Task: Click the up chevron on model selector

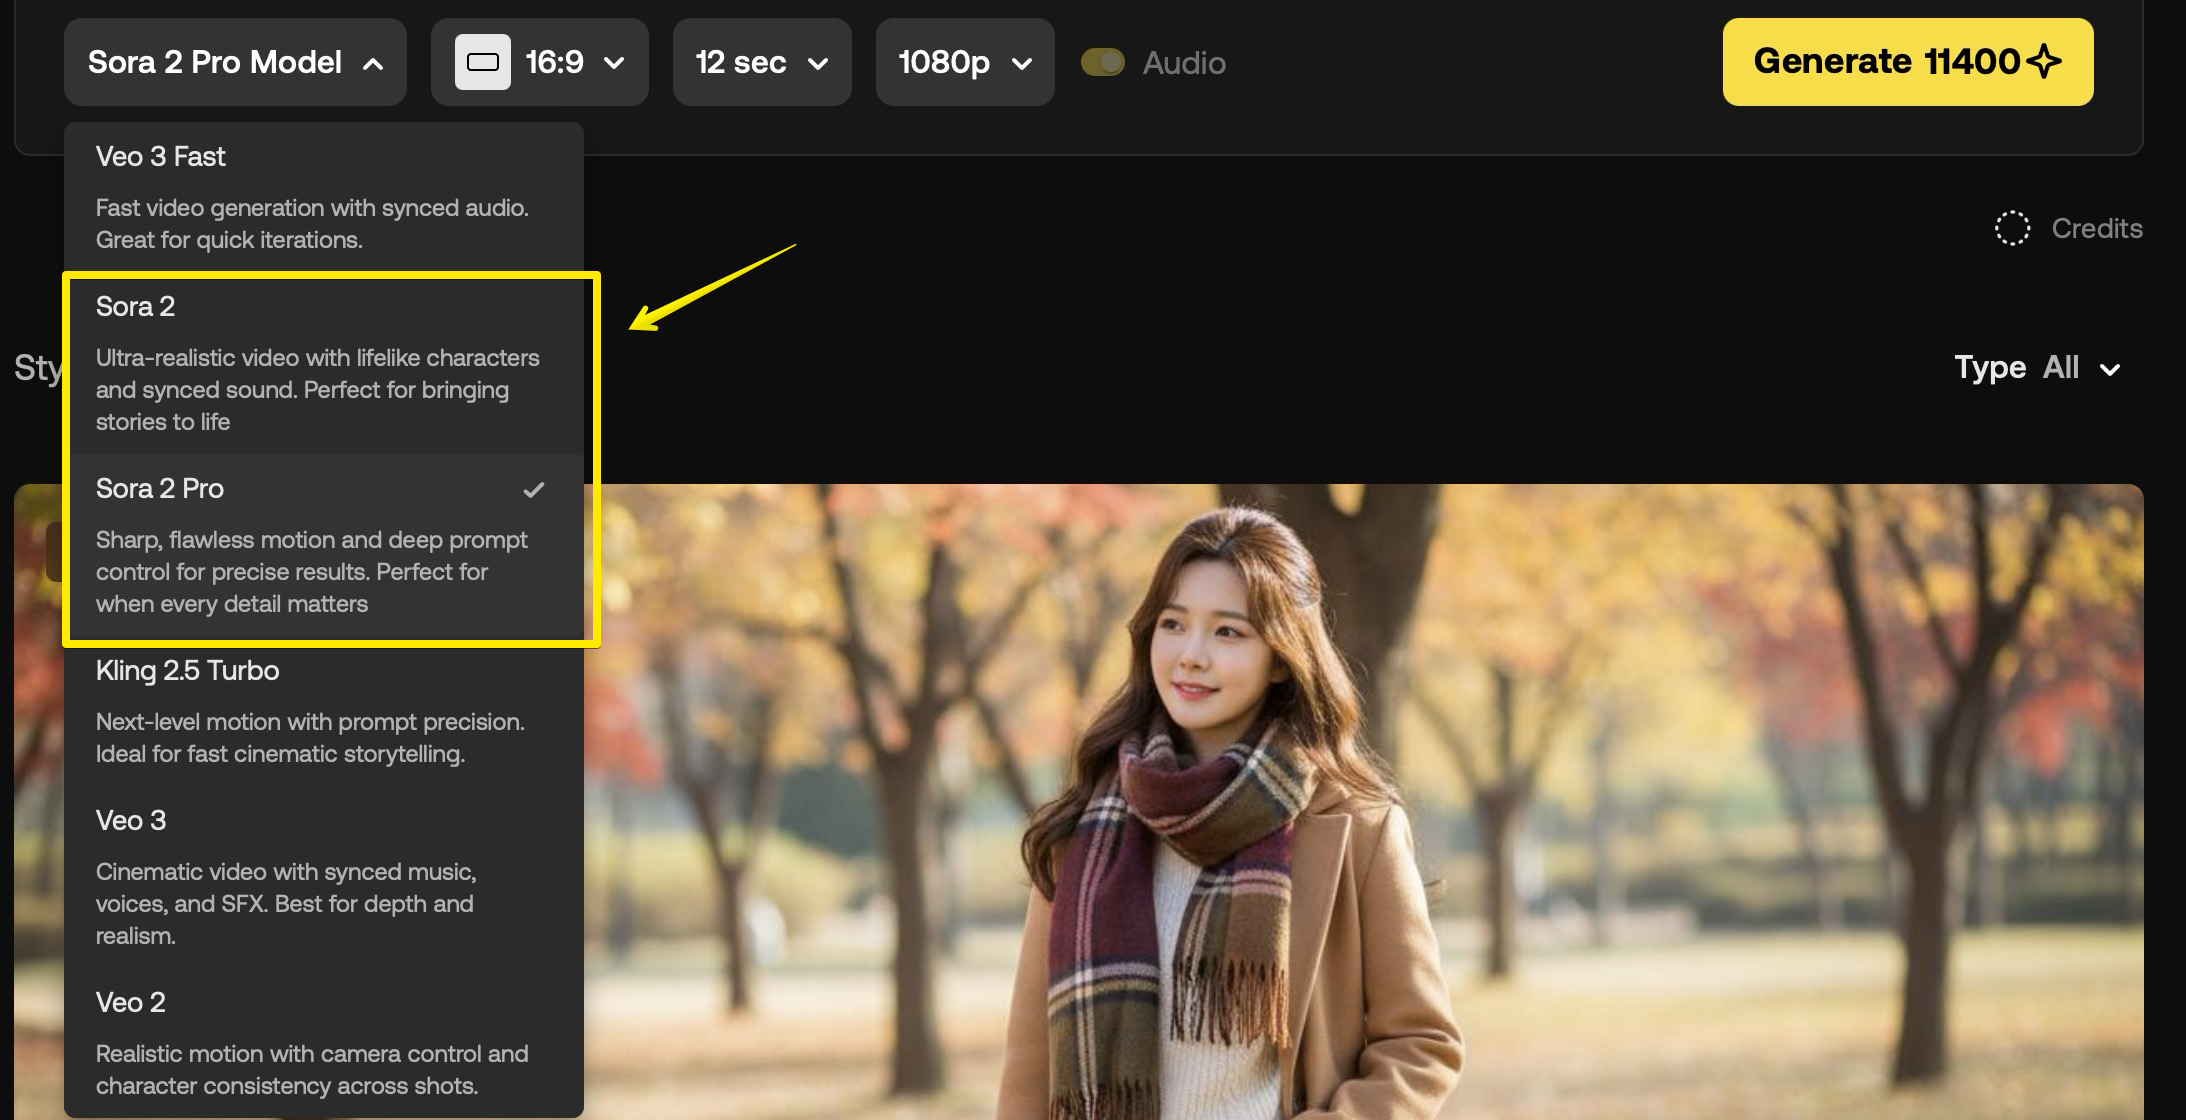Action: click(x=373, y=64)
